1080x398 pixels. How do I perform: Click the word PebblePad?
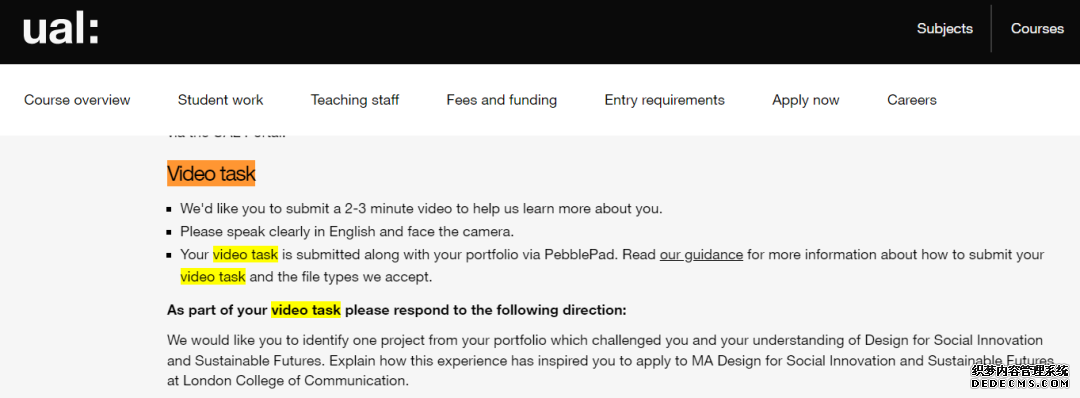pos(582,255)
